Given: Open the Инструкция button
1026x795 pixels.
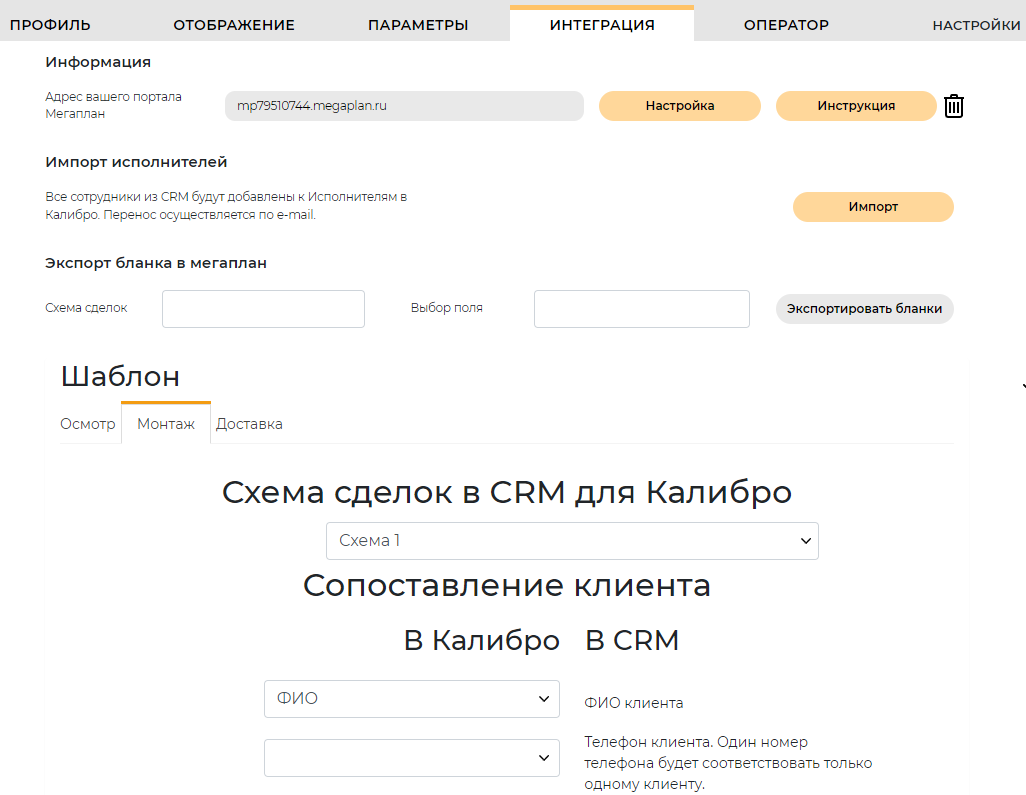Looking at the screenshot, I should (x=856, y=106).
